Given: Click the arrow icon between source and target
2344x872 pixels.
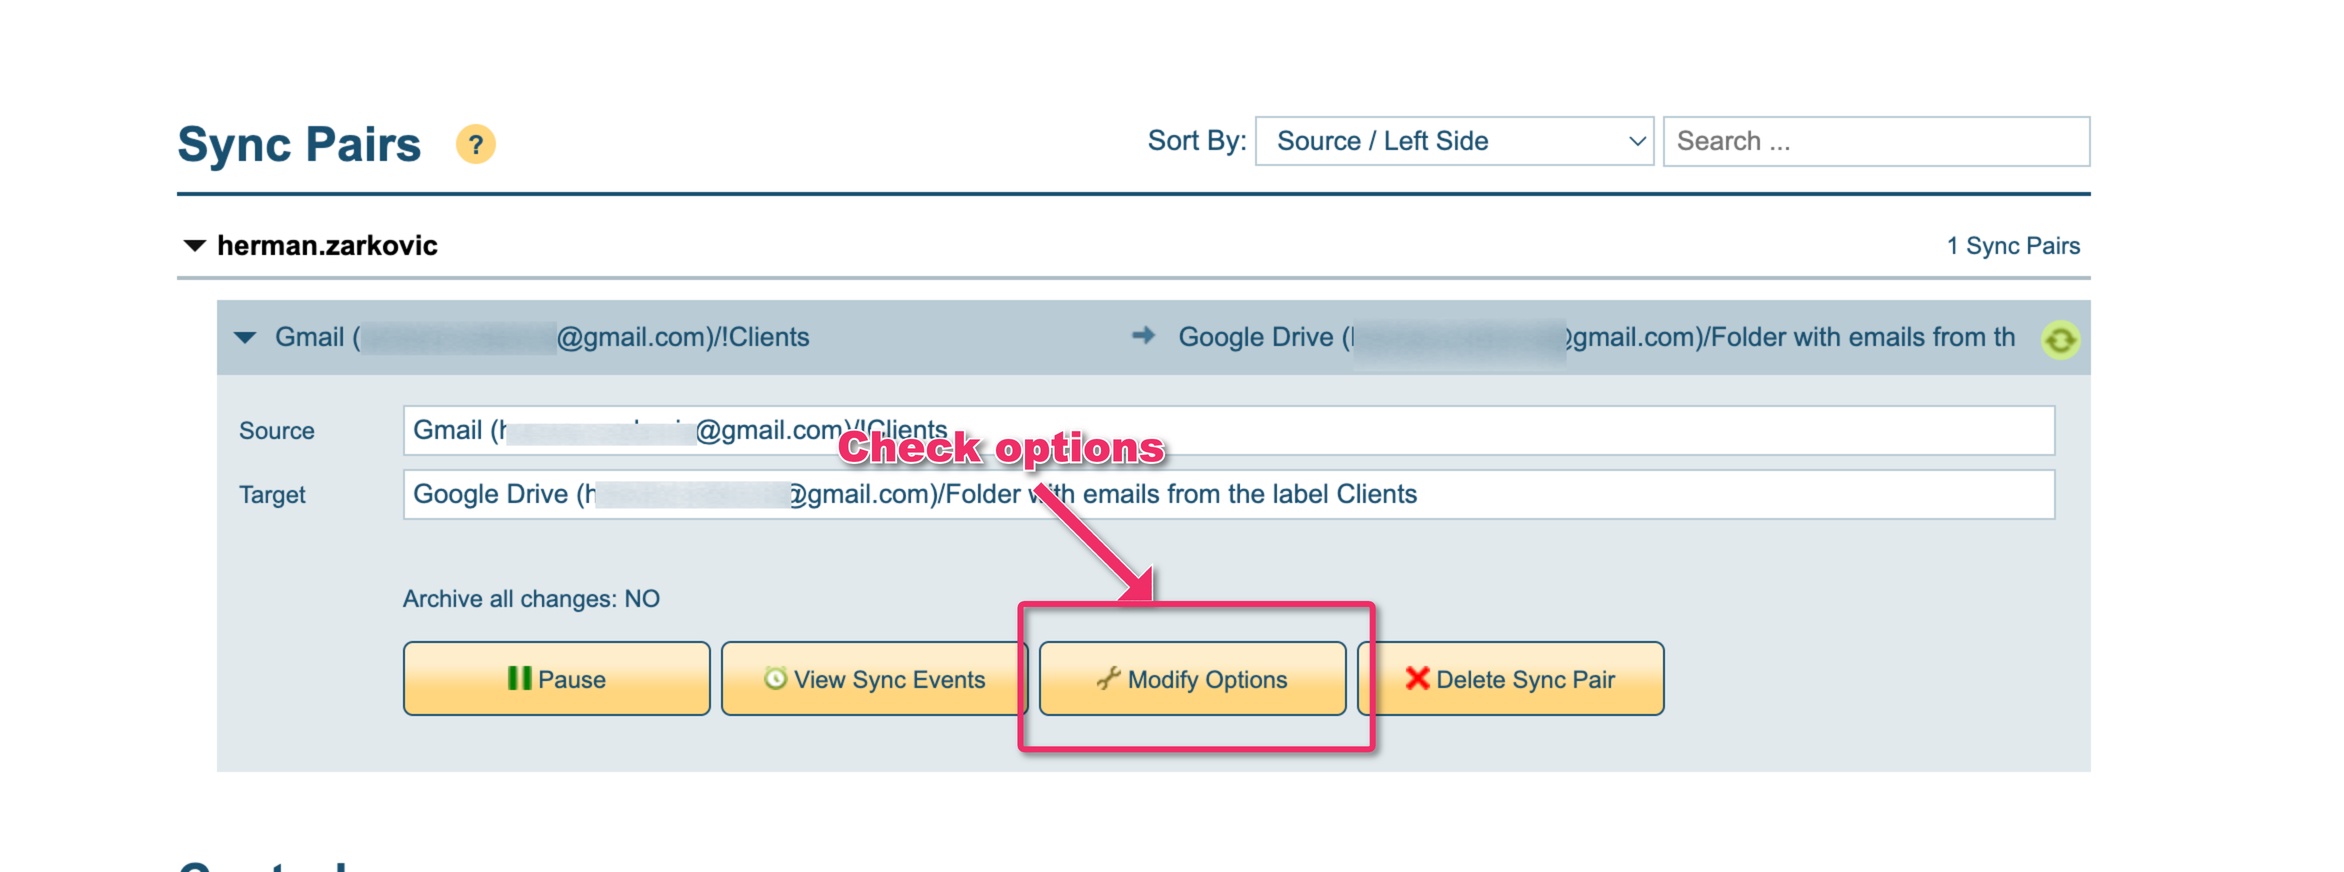Looking at the screenshot, I should pos(1143,336).
